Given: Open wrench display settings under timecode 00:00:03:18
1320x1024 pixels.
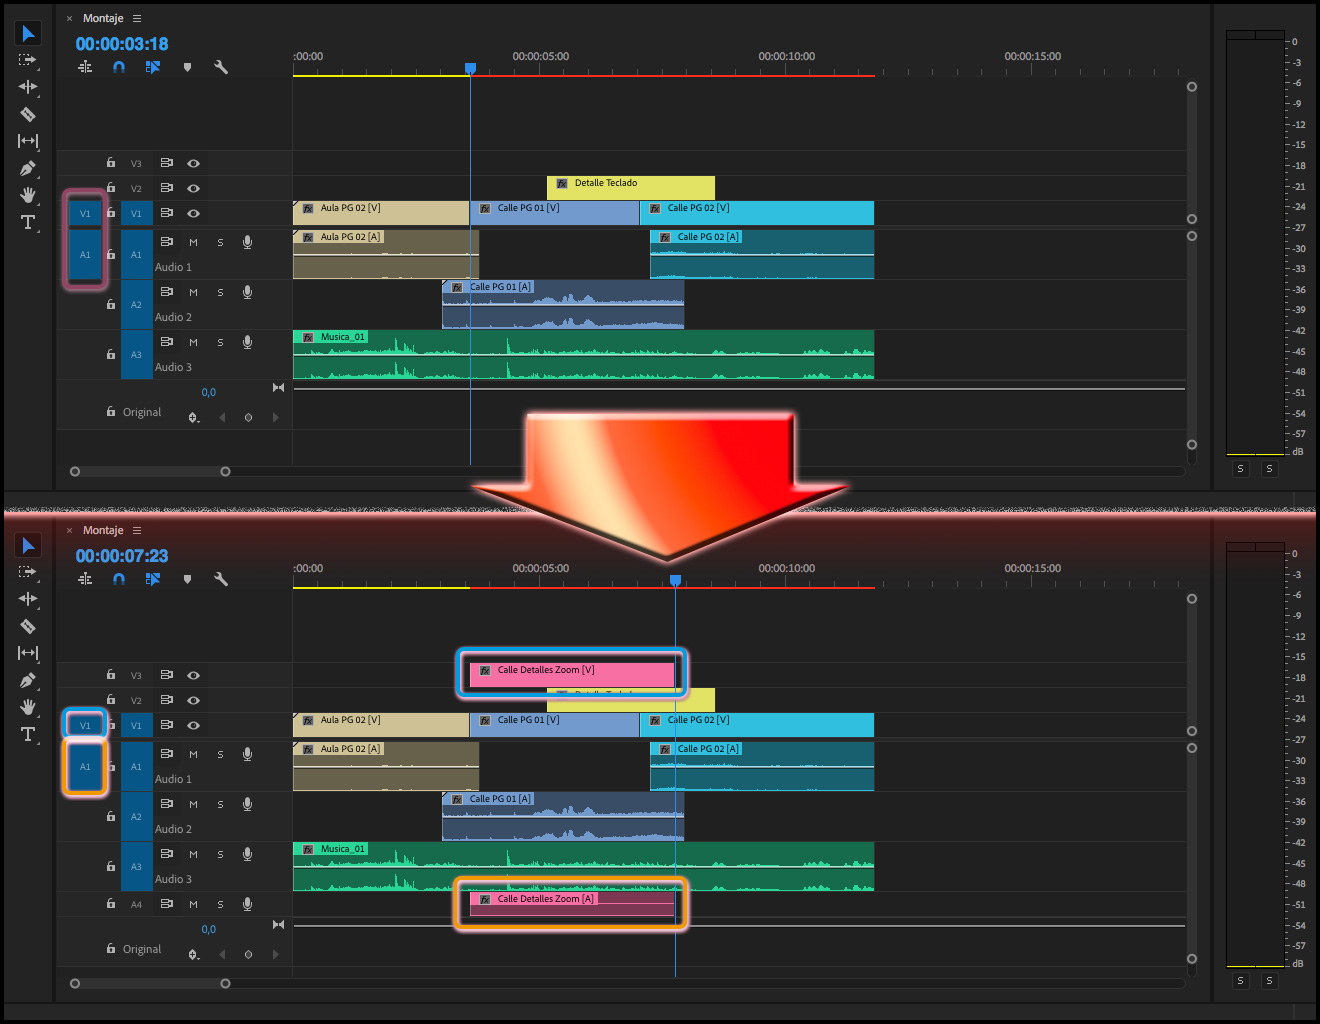Looking at the screenshot, I should 221,67.
